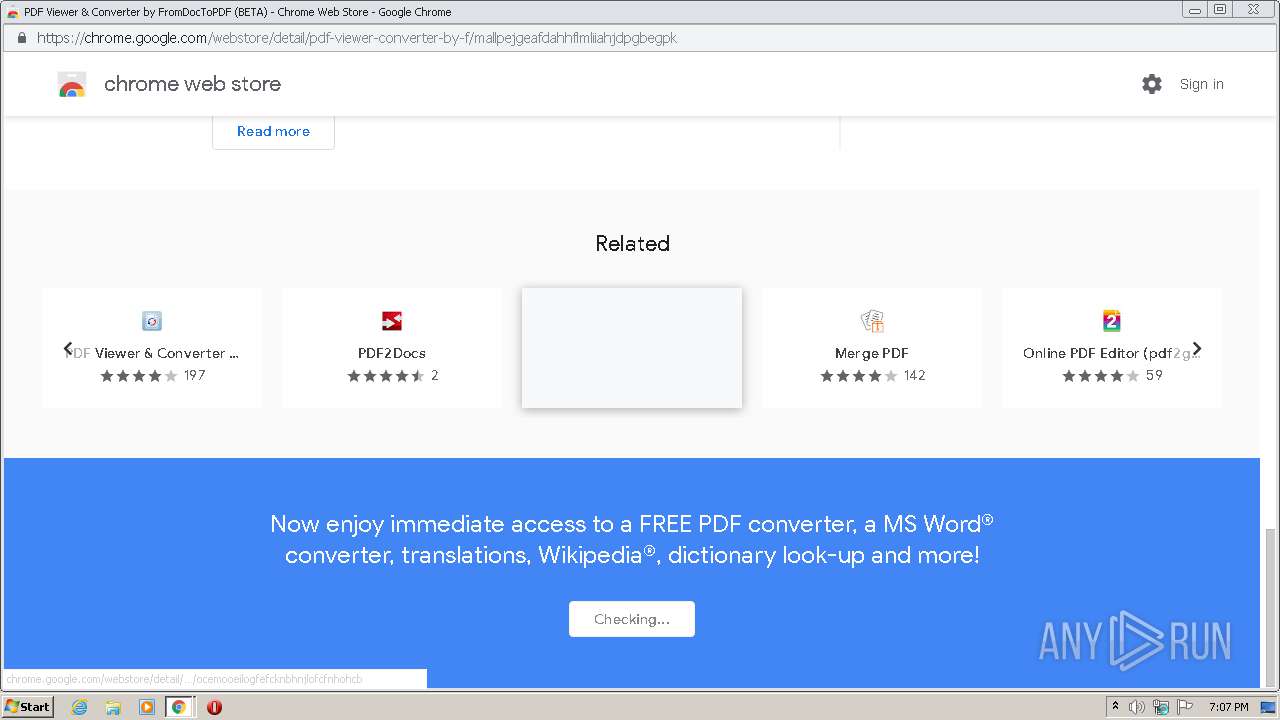Click the Sign in link

coord(1201,84)
